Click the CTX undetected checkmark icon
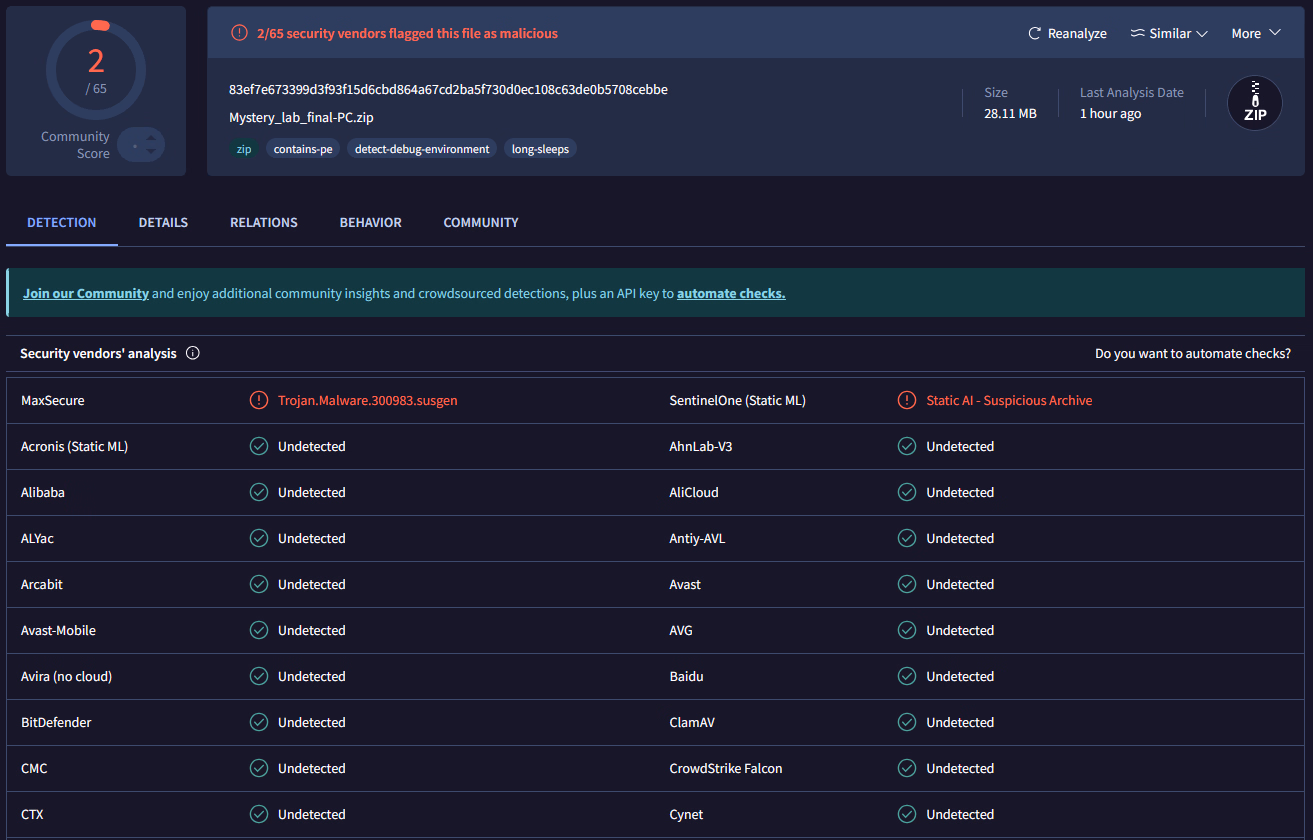Screen dimensions: 1313x840 [x=259, y=814]
